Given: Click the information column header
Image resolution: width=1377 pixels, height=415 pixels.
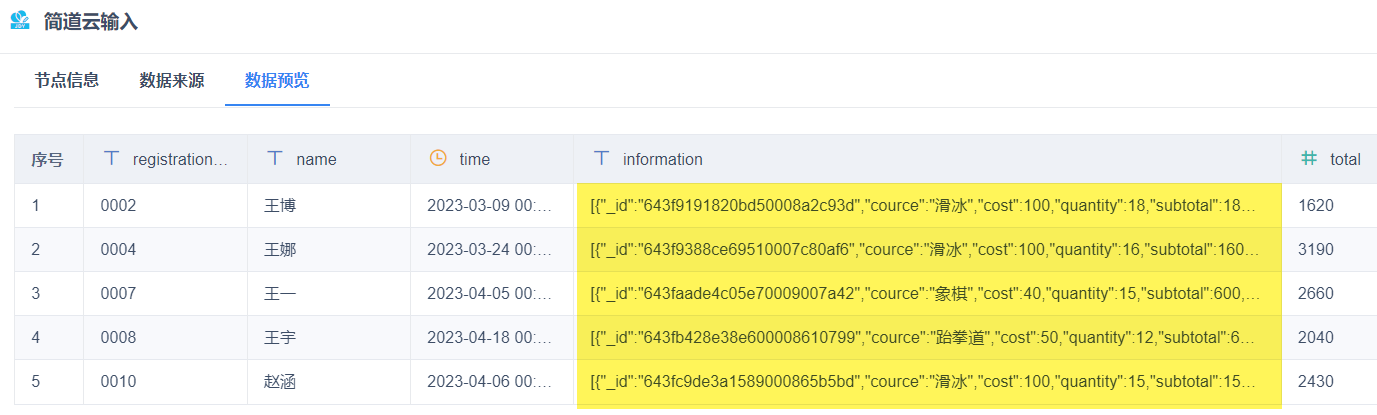Looking at the screenshot, I should point(662,159).
